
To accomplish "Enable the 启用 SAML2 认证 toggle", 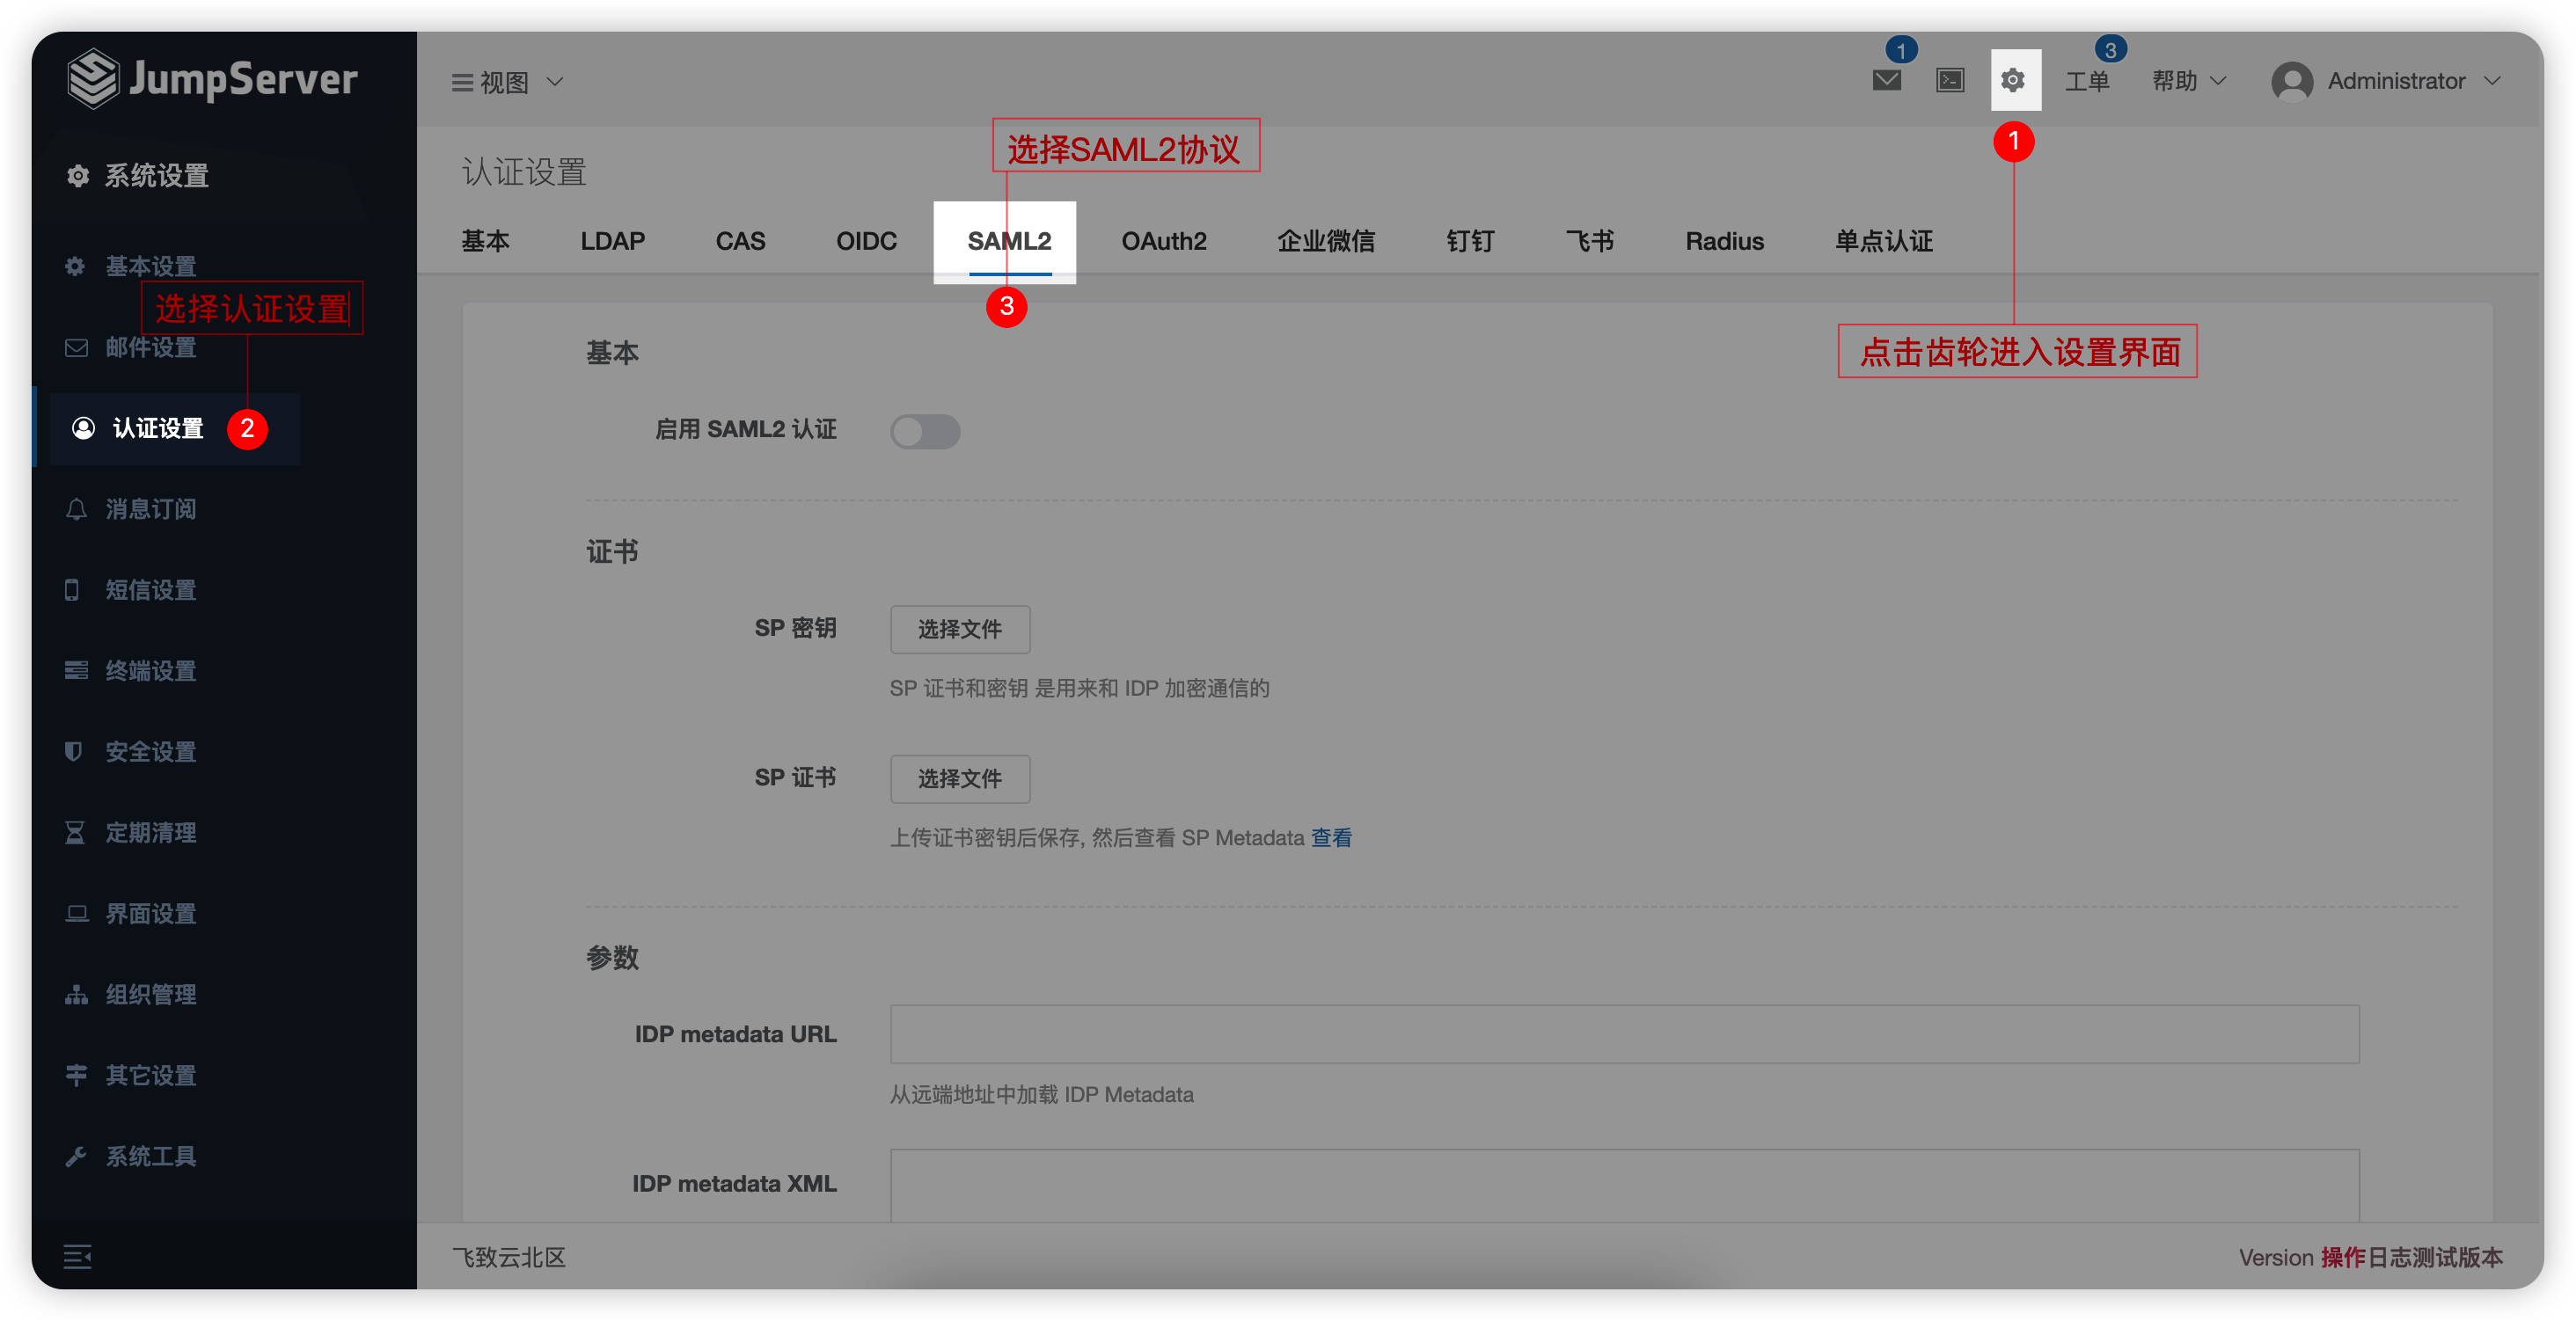I will click(925, 431).
